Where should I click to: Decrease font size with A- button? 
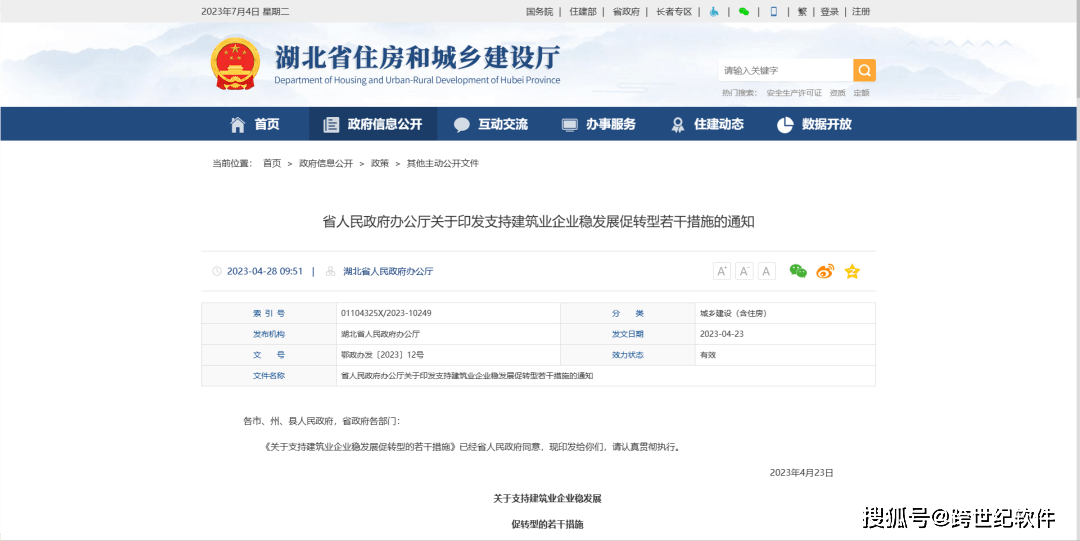744,272
